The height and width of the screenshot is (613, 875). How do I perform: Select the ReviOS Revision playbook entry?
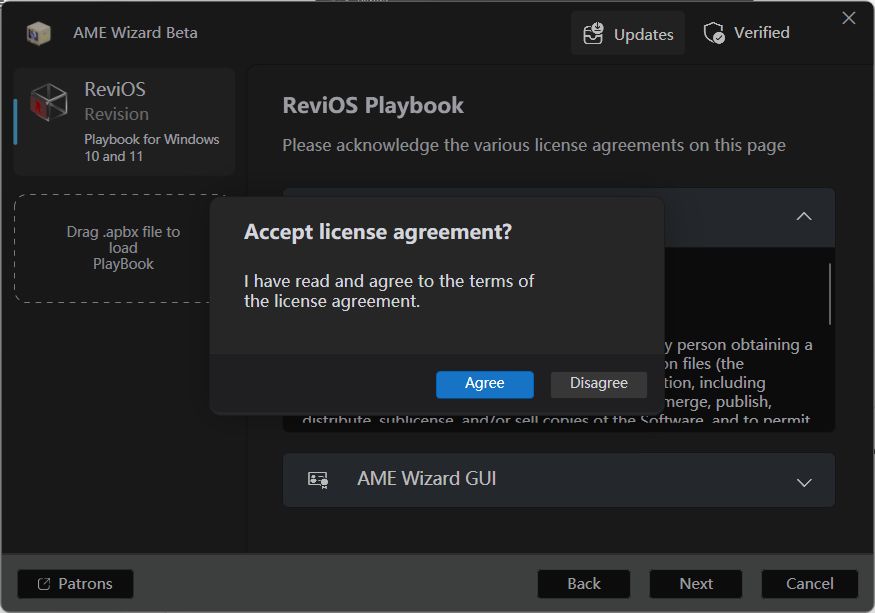tap(124, 122)
